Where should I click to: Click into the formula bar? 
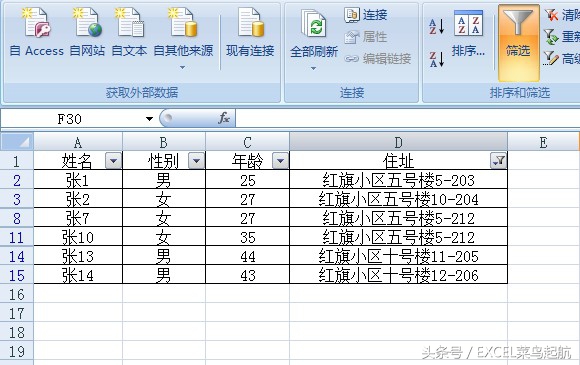[x=408, y=118]
